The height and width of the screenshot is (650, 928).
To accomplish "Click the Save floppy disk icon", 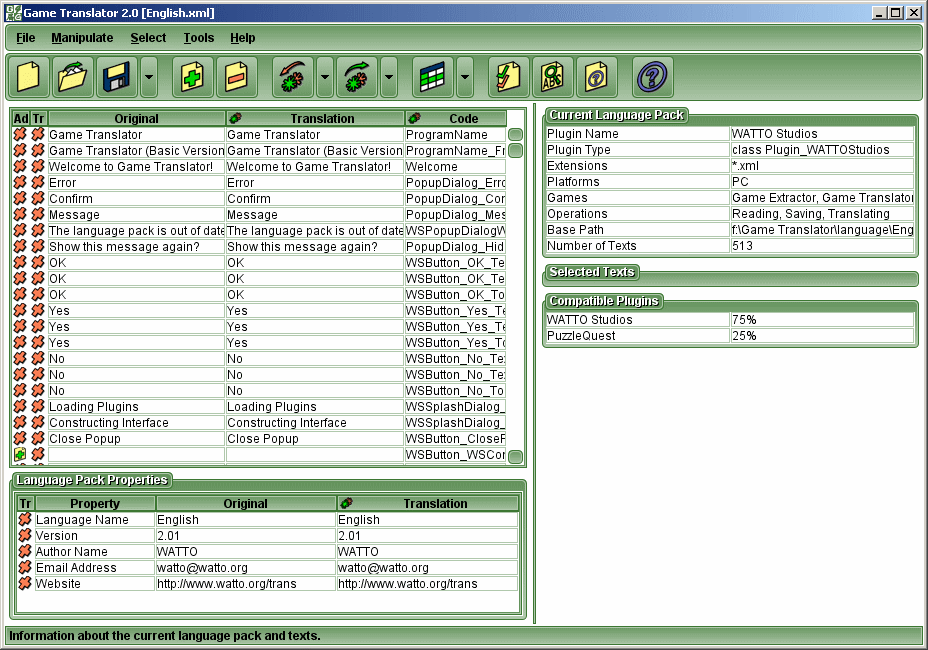I will click(x=116, y=77).
